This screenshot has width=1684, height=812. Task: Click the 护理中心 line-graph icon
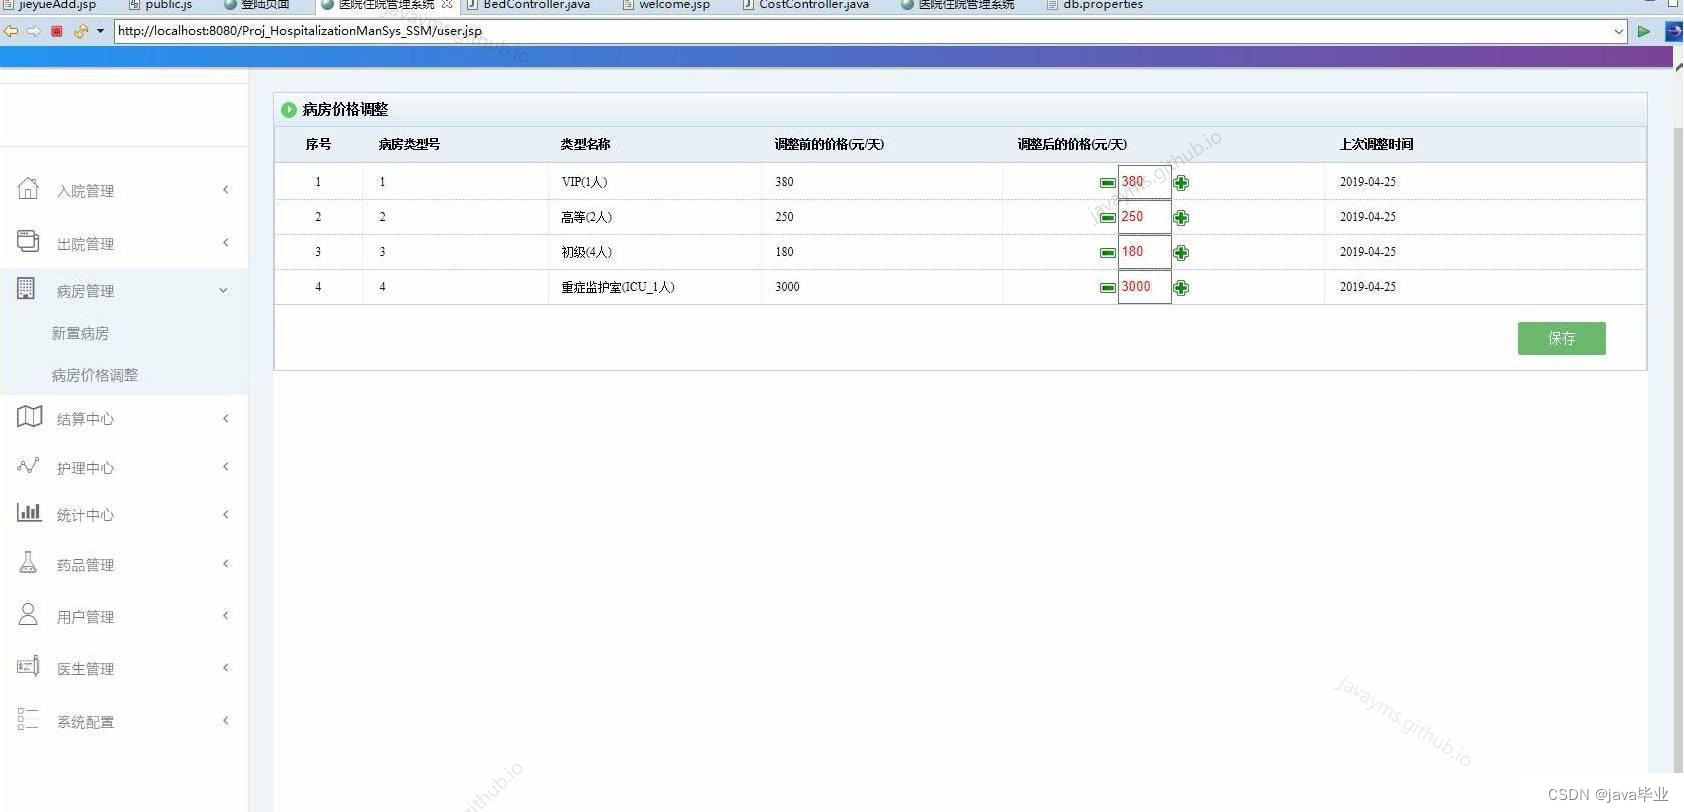[x=28, y=466]
